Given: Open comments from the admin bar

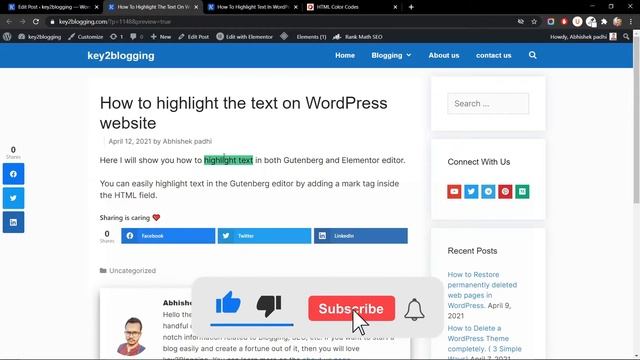Looking at the screenshot, I should [136, 37].
